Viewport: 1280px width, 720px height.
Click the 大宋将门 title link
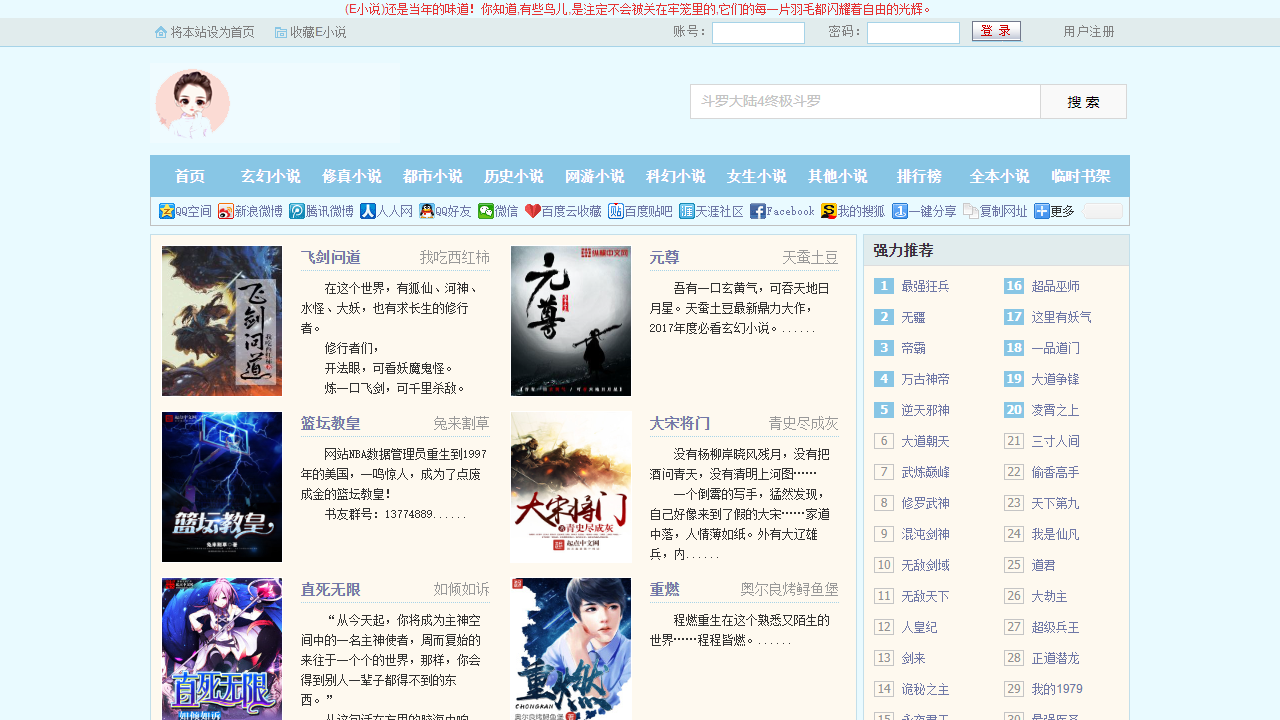[680, 423]
